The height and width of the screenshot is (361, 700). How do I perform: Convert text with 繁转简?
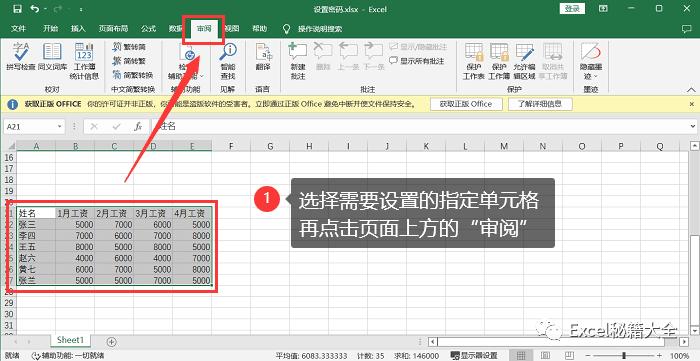tap(129, 46)
